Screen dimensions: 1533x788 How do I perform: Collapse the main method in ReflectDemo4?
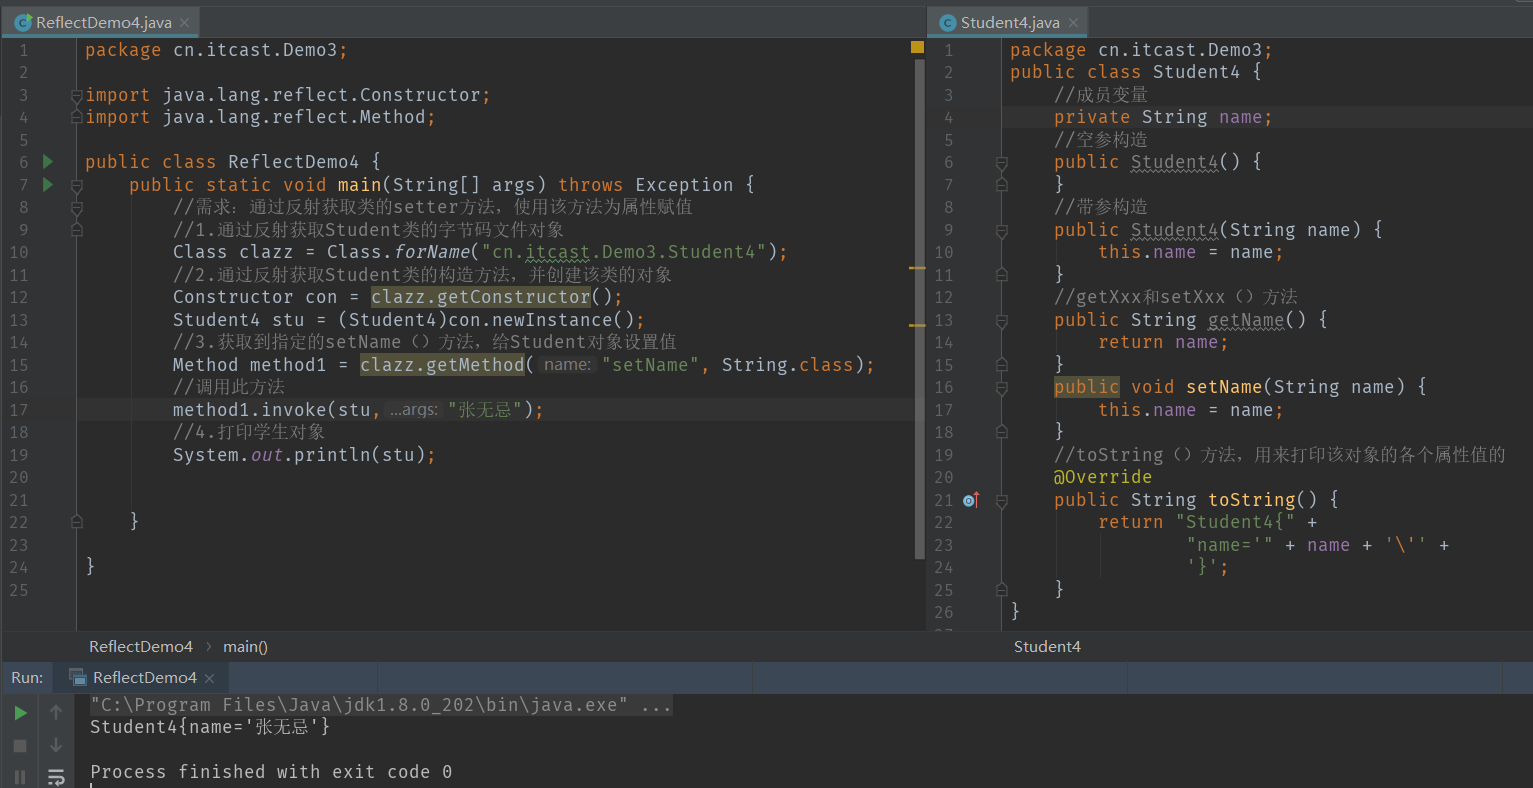76,185
